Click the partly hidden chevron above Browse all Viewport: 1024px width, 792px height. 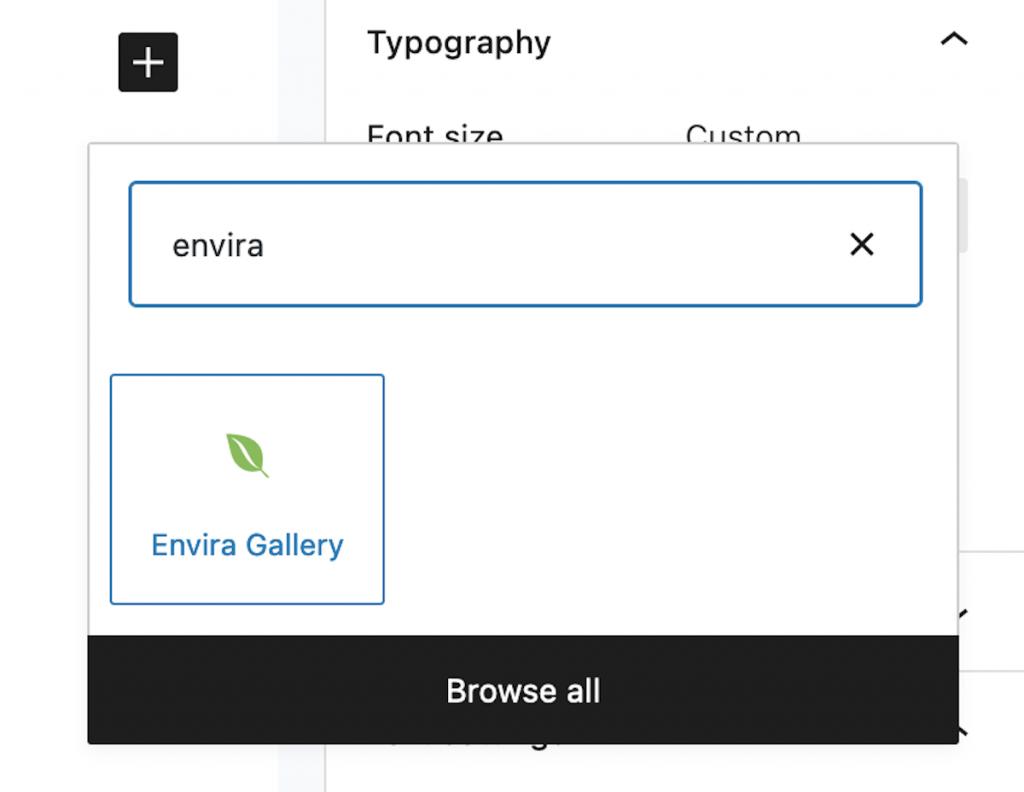click(x=962, y=612)
